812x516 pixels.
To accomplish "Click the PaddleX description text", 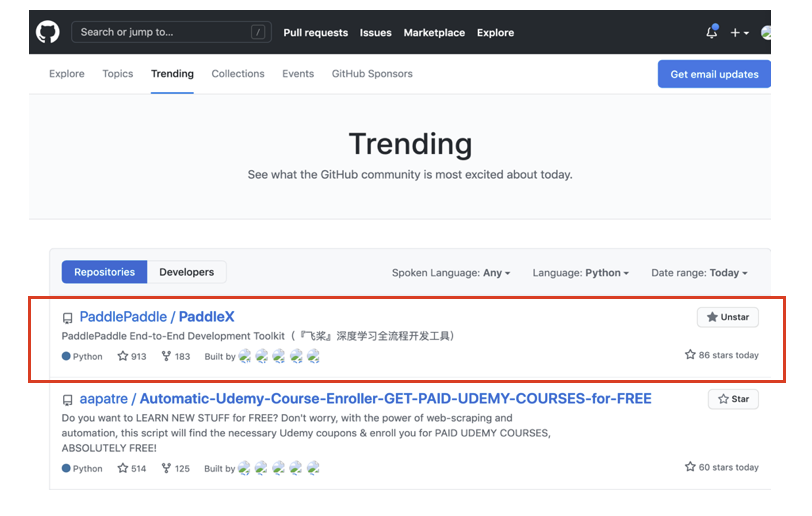I will click(x=258, y=336).
